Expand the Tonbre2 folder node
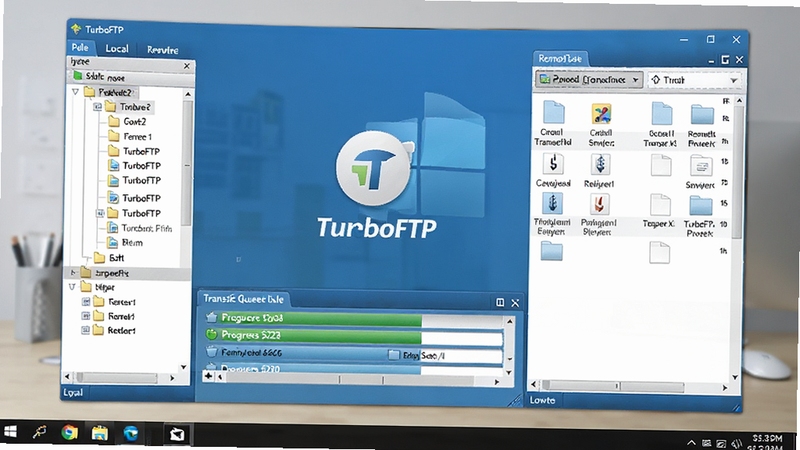 97,107
